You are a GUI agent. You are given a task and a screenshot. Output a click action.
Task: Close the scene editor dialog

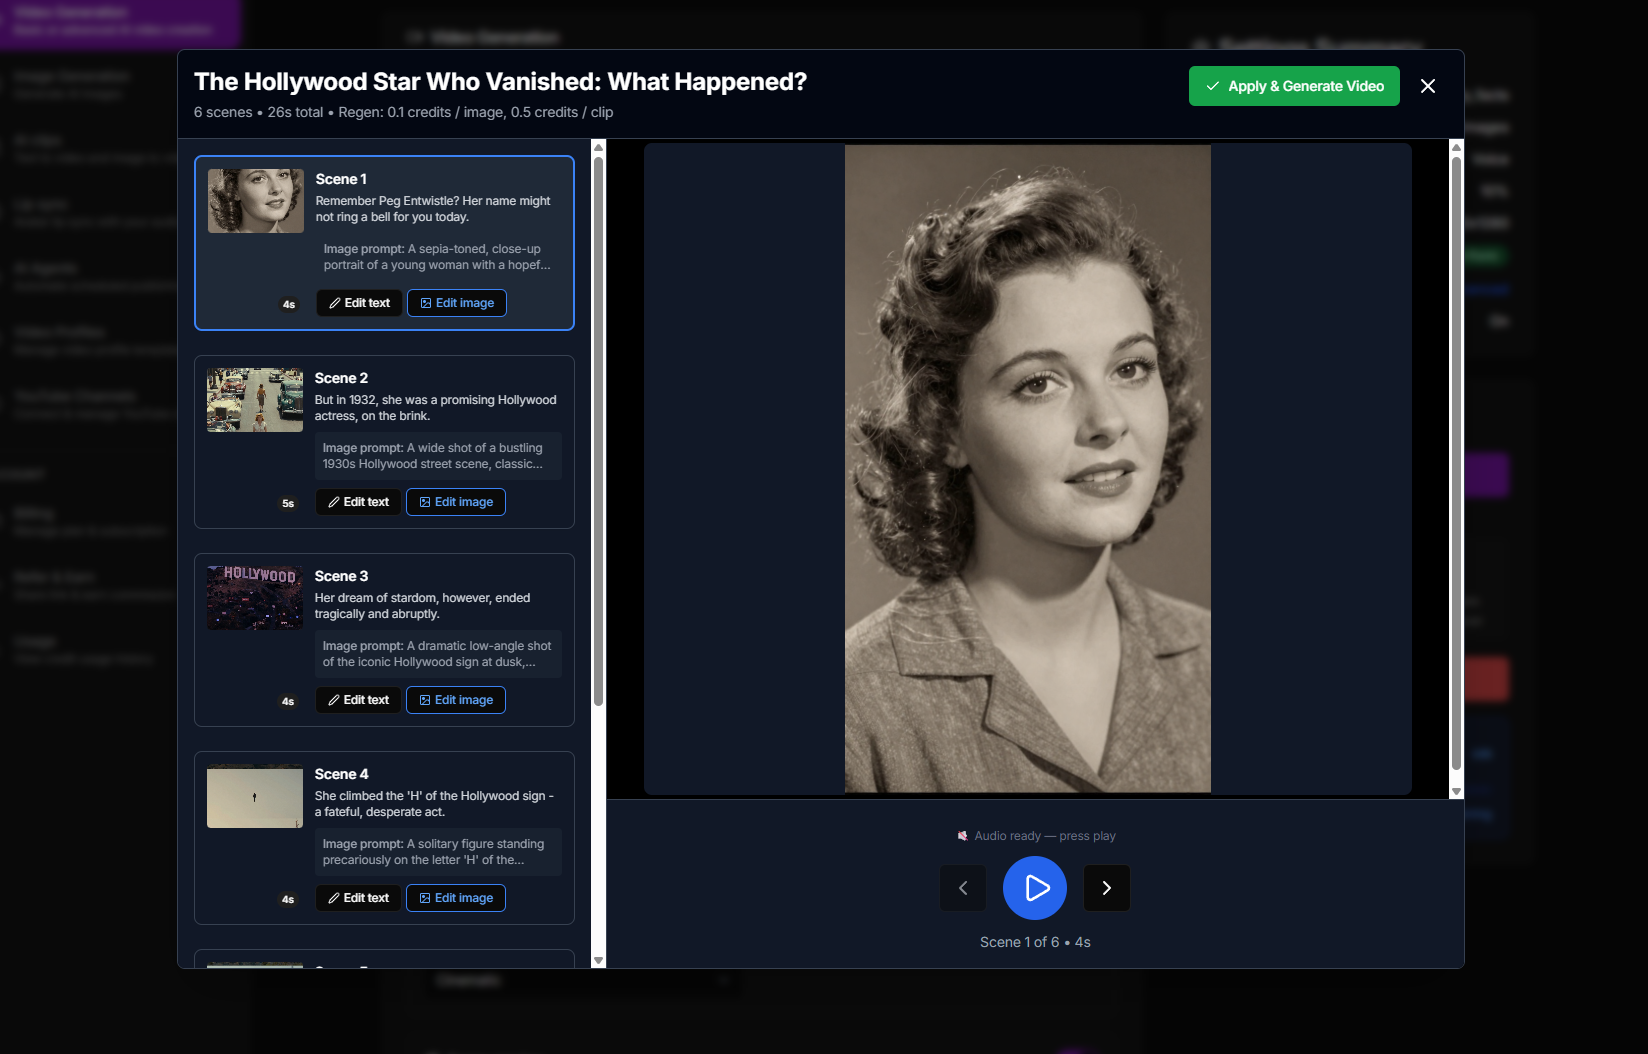pyautogui.click(x=1428, y=86)
